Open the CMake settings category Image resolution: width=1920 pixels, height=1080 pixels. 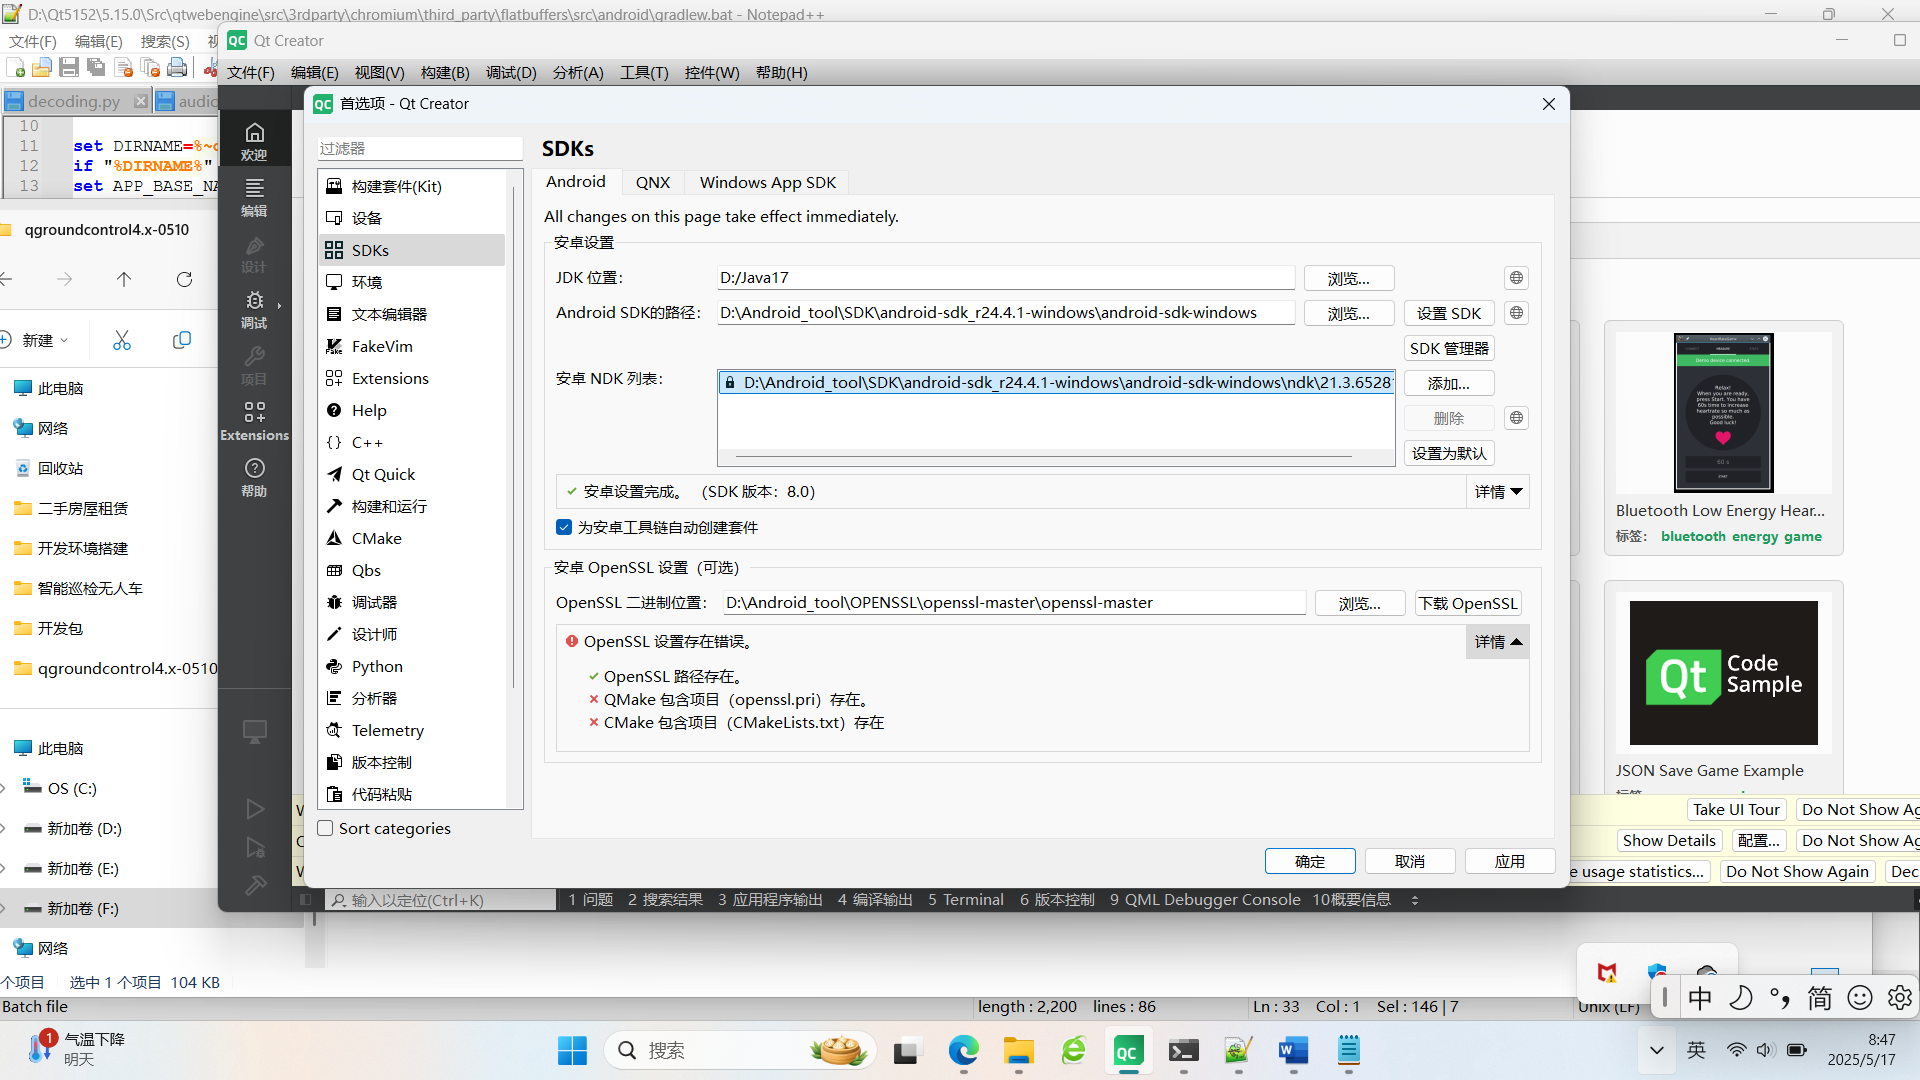click(377, 538)
